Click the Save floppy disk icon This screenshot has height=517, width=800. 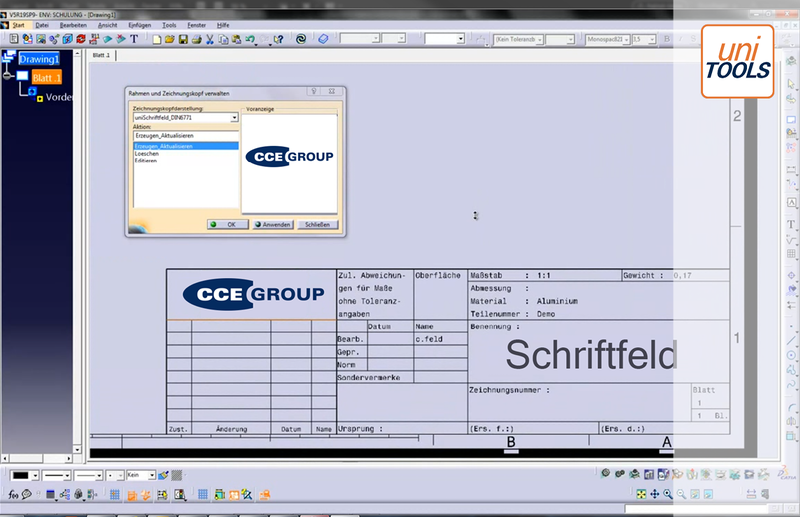click(183, 39)
